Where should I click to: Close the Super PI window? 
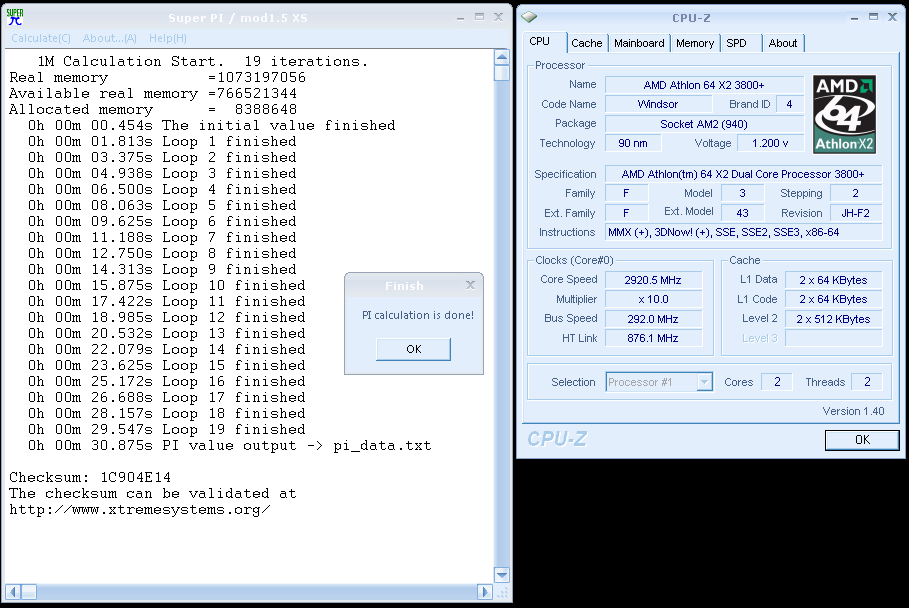498,17
